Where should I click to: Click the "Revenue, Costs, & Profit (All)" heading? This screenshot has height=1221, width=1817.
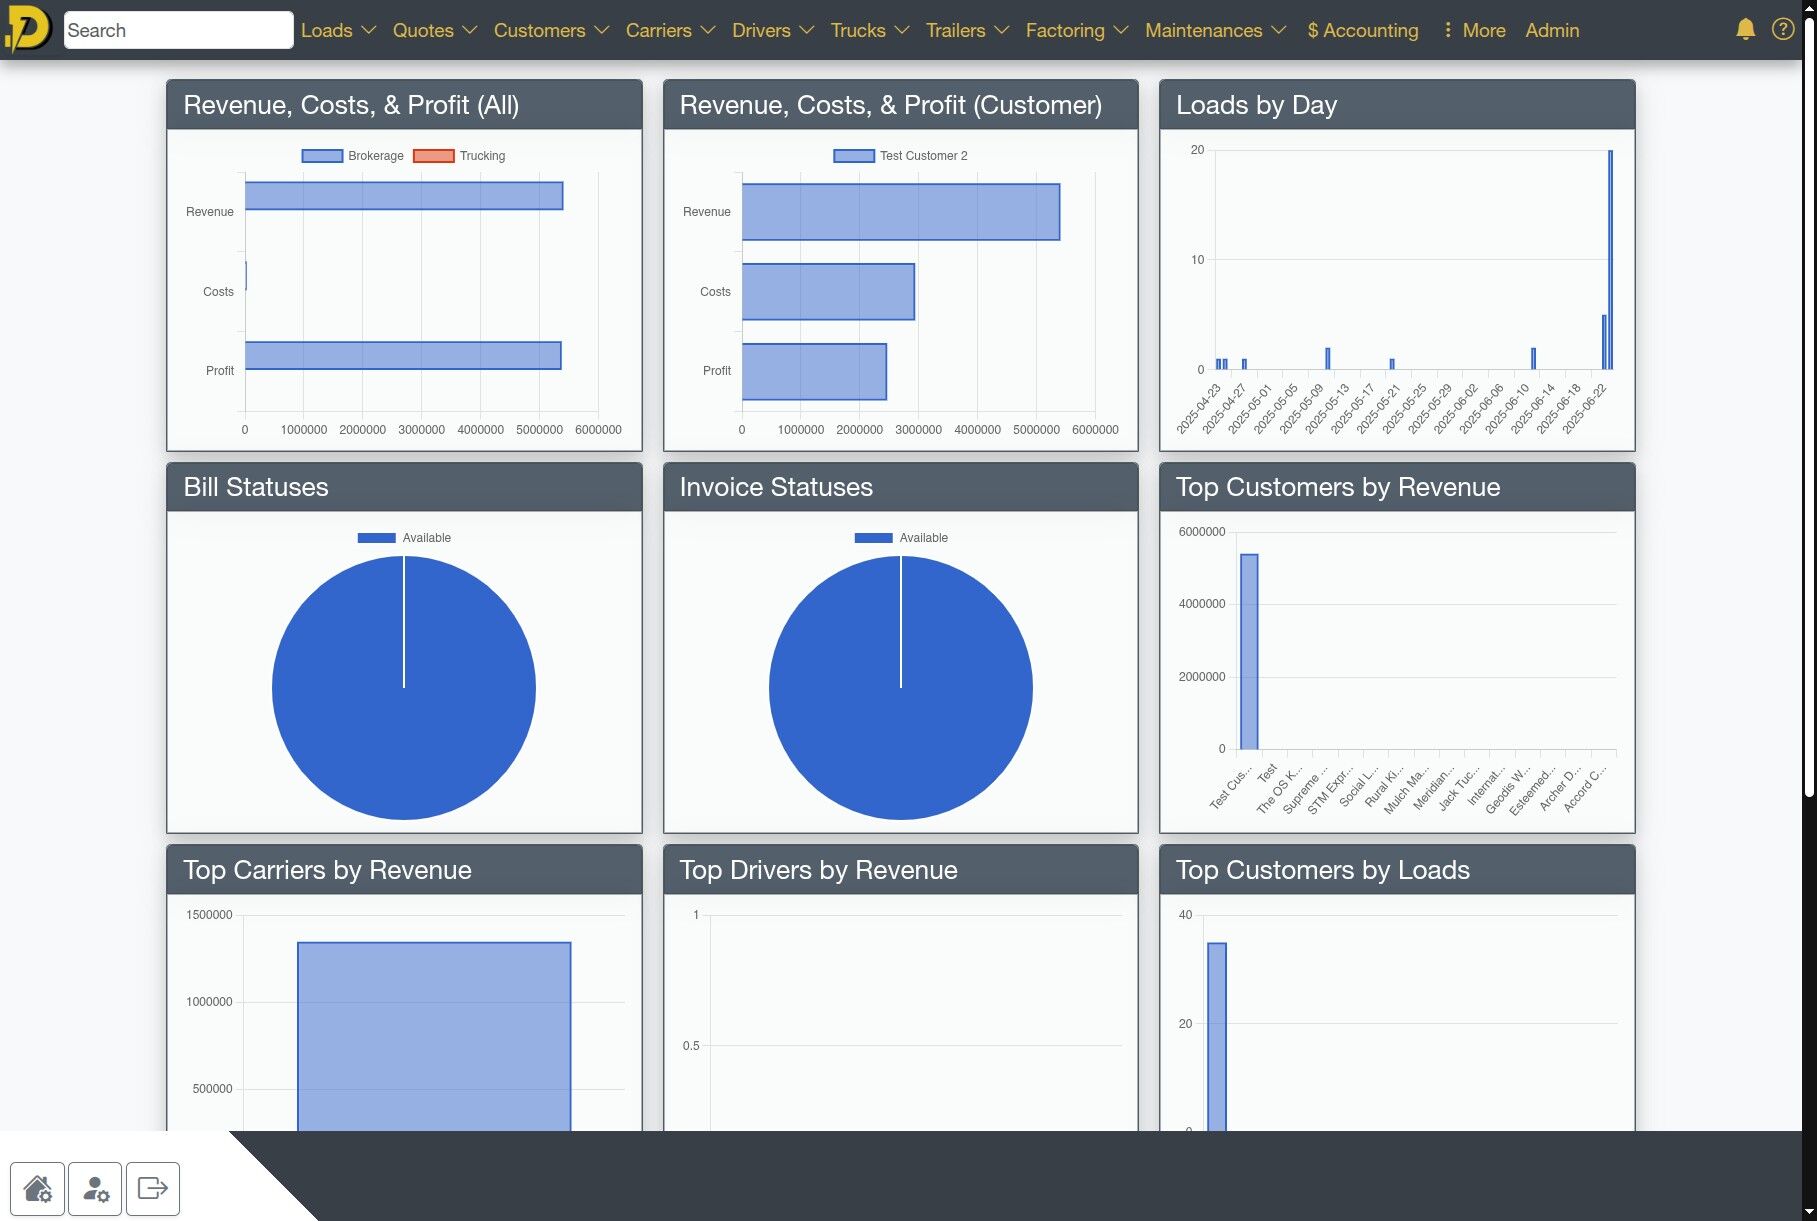pos(351,105)
